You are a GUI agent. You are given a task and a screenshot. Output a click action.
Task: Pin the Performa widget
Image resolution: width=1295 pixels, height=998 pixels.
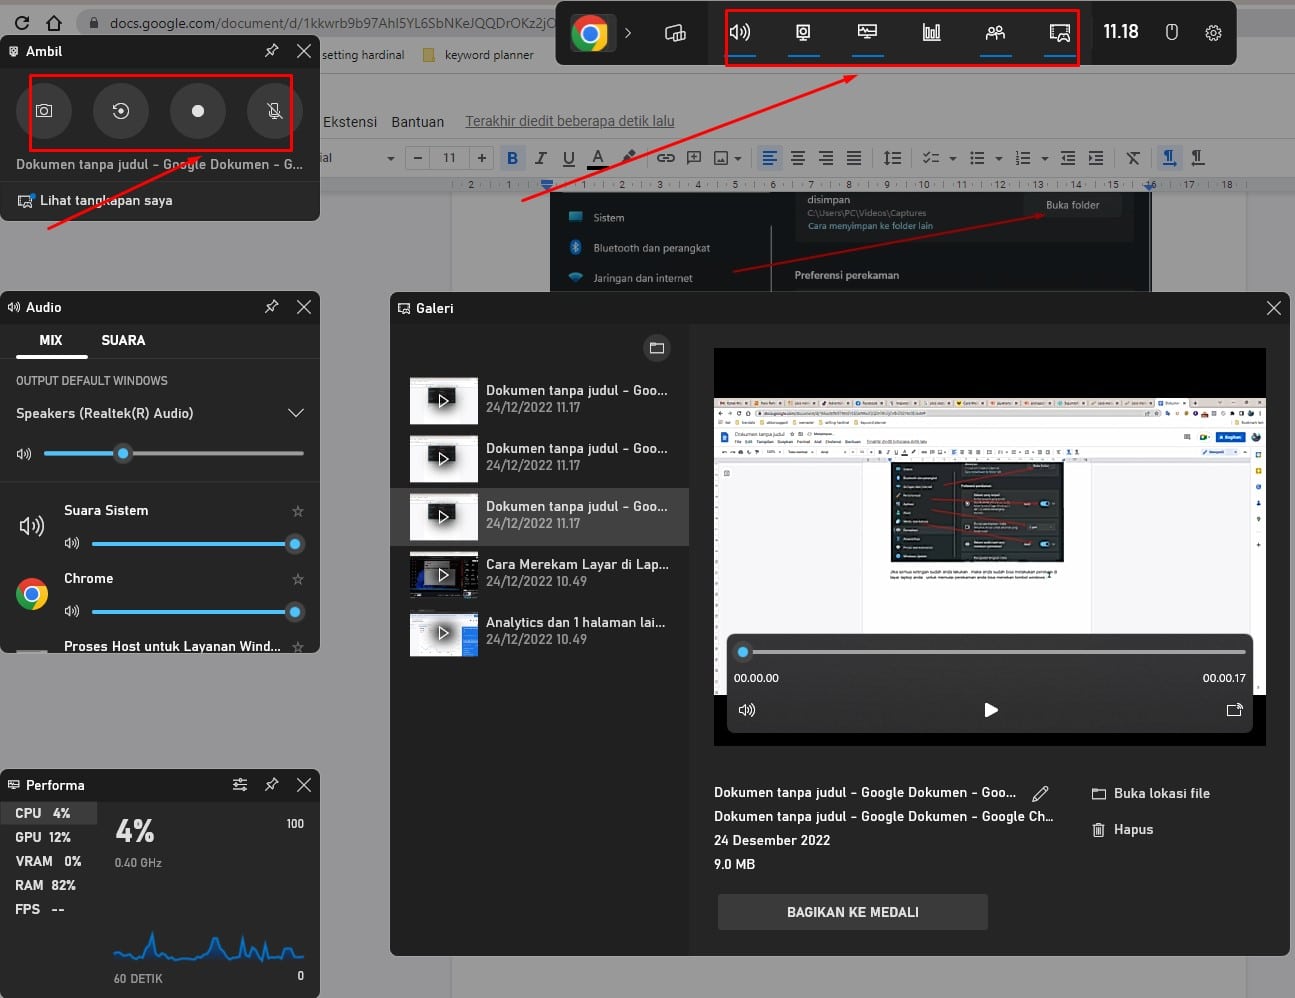(272, 785)
